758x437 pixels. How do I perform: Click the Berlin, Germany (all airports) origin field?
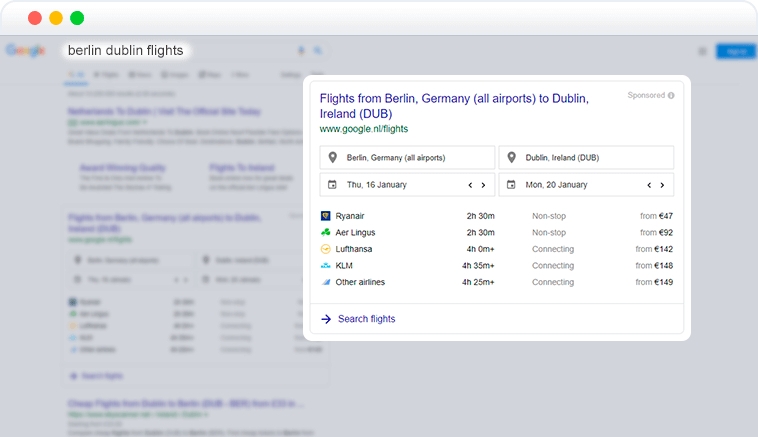pos(407,158)
